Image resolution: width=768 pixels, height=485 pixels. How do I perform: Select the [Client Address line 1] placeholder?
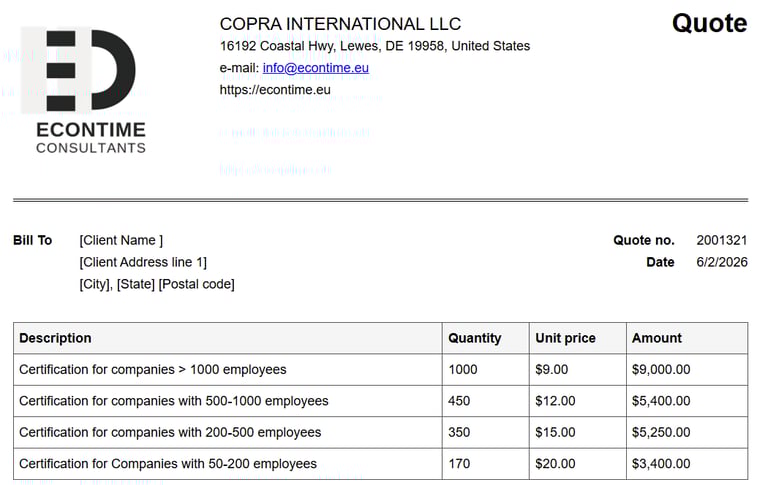tap(143, 262)
